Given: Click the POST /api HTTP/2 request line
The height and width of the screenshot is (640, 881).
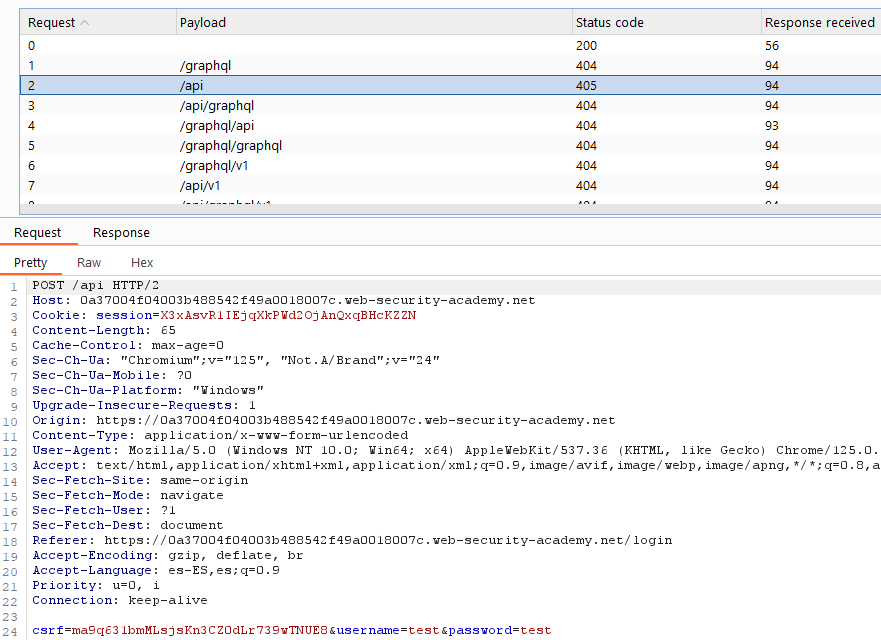Looking at the screenshot, I should click(x=96, y=285).
